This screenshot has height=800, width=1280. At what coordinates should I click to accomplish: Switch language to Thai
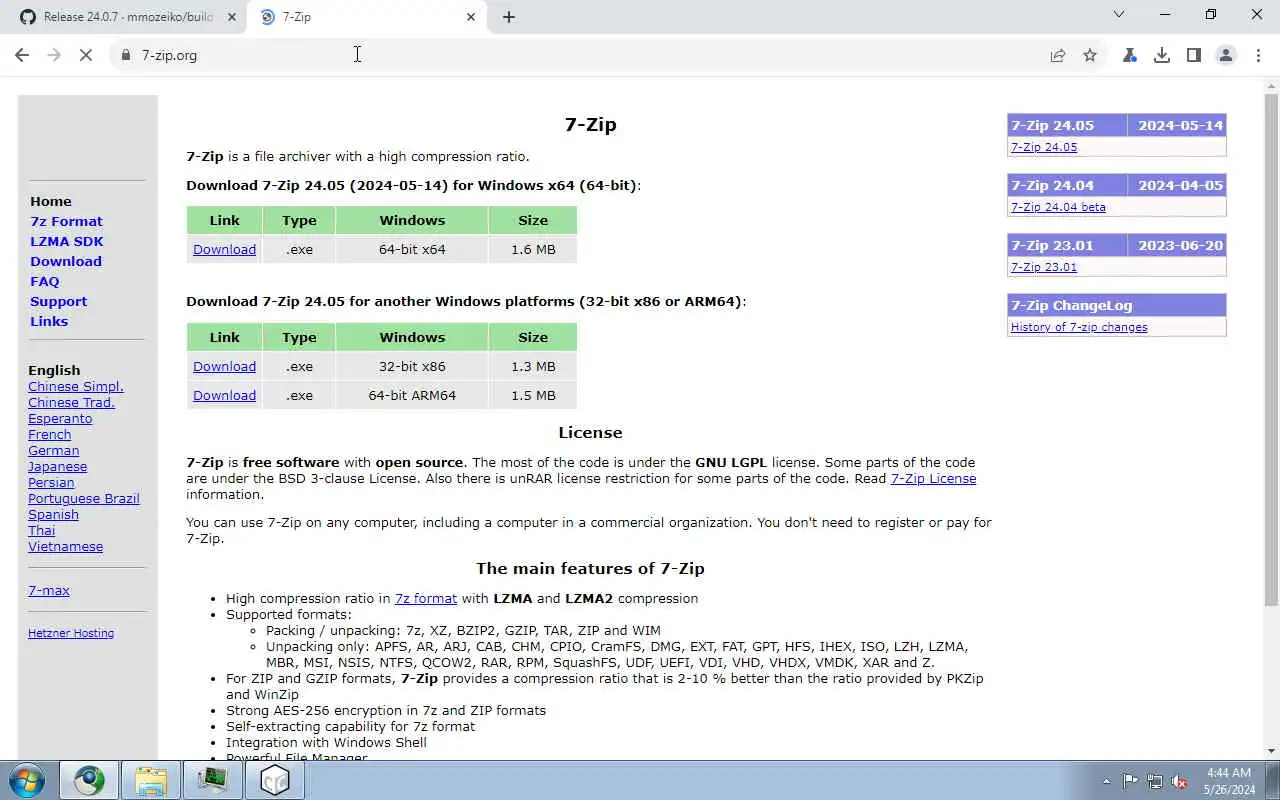[41, 530]
